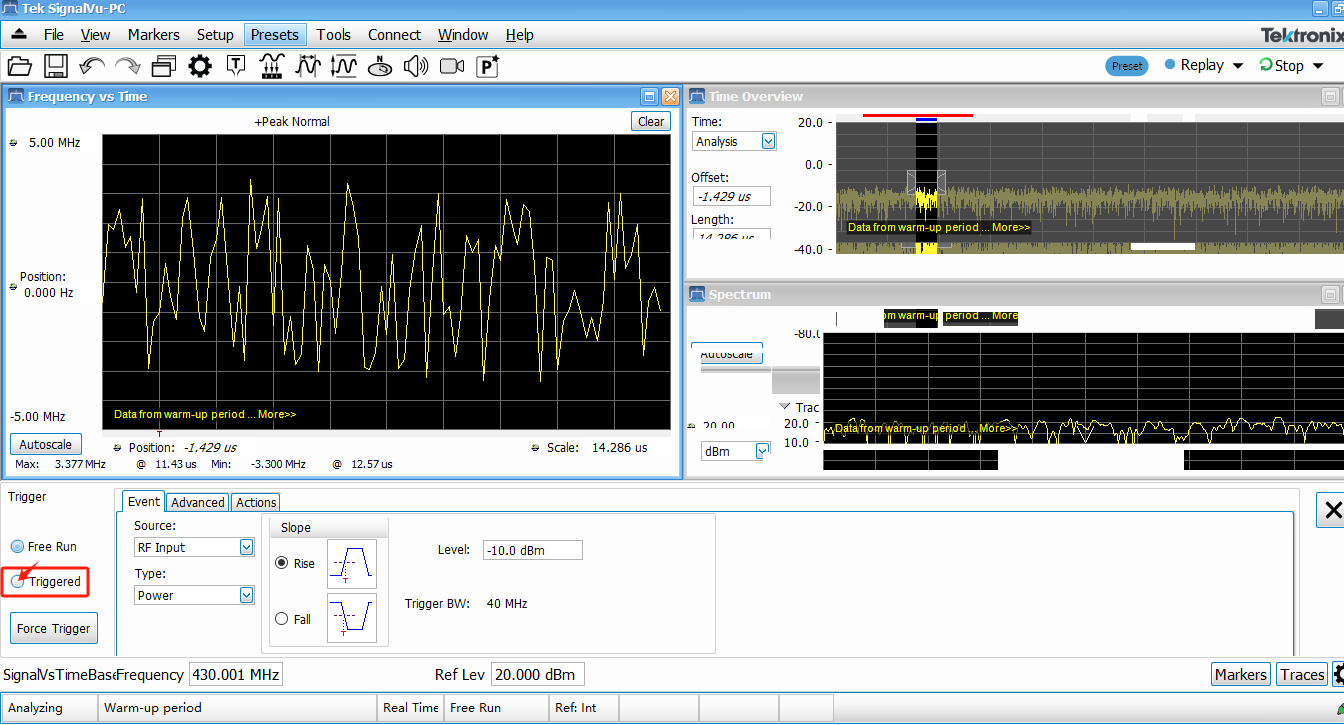Choose the Rise slope radio button

(x=282, y=564)
